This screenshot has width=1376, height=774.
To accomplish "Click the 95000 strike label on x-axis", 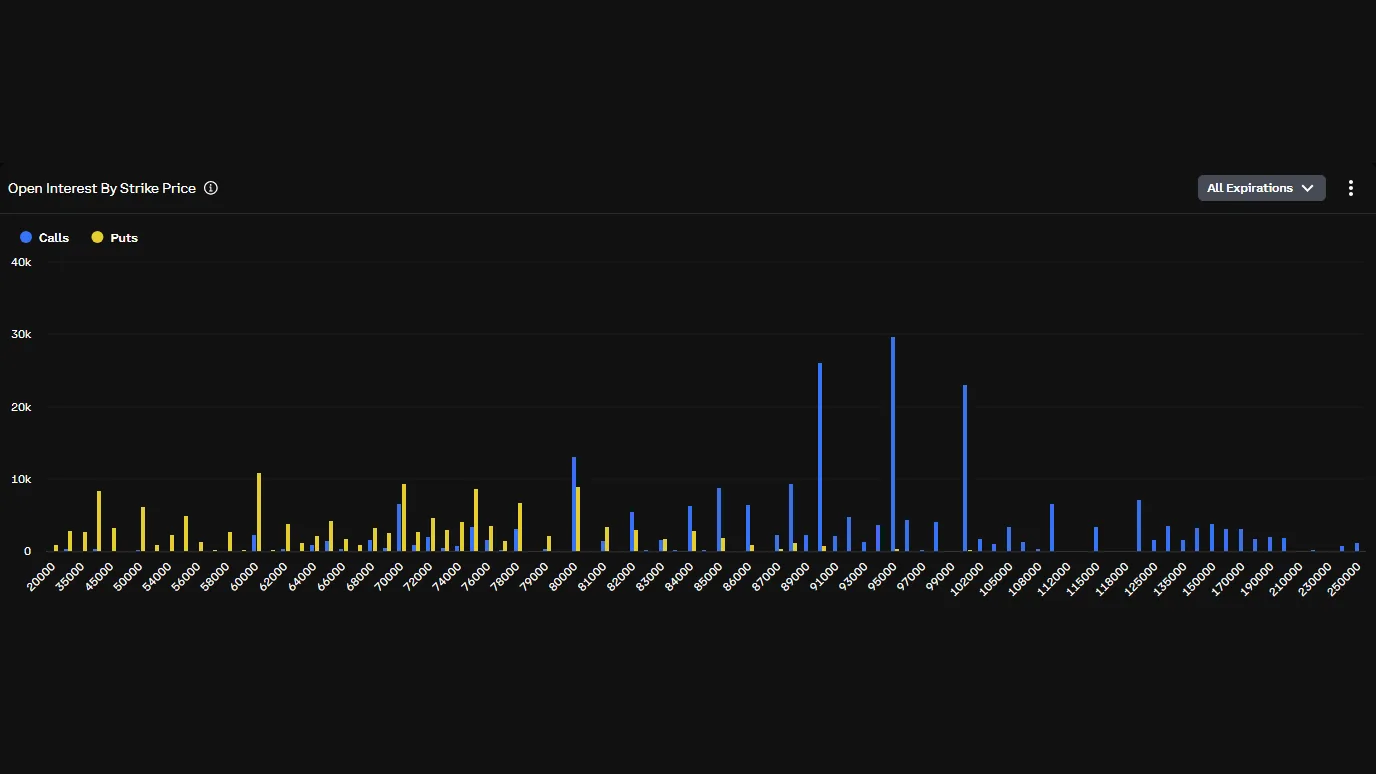I will pyautogui.click(x=883, y=576).
